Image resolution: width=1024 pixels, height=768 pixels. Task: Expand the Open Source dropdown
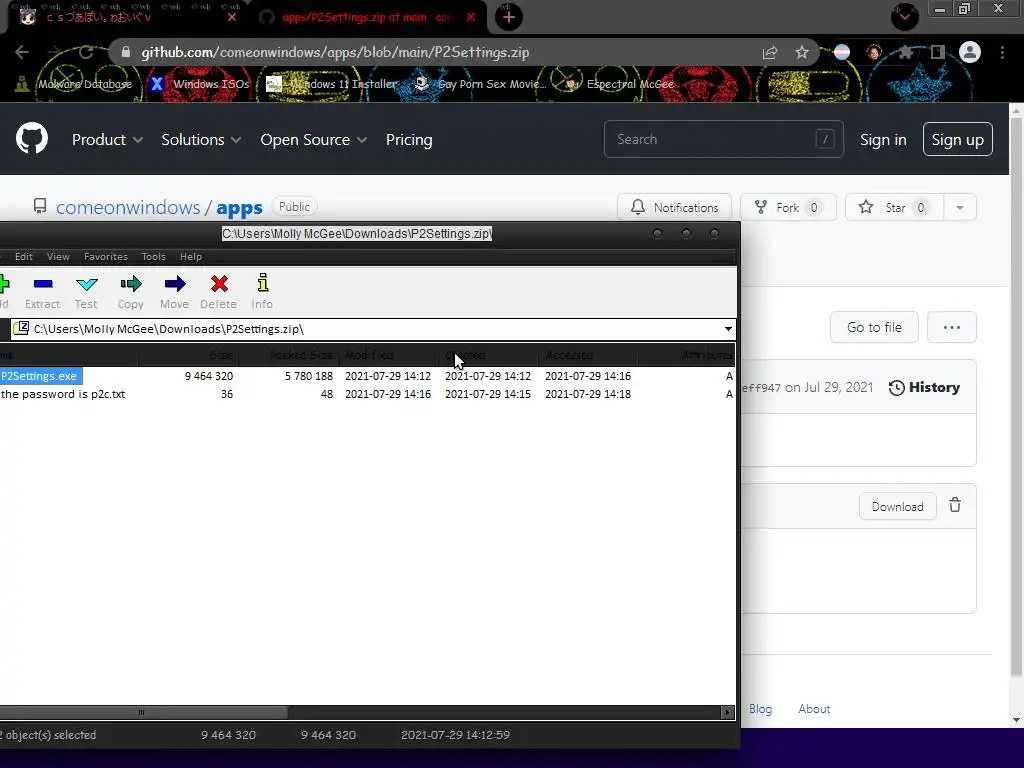[x=313, y=139]
